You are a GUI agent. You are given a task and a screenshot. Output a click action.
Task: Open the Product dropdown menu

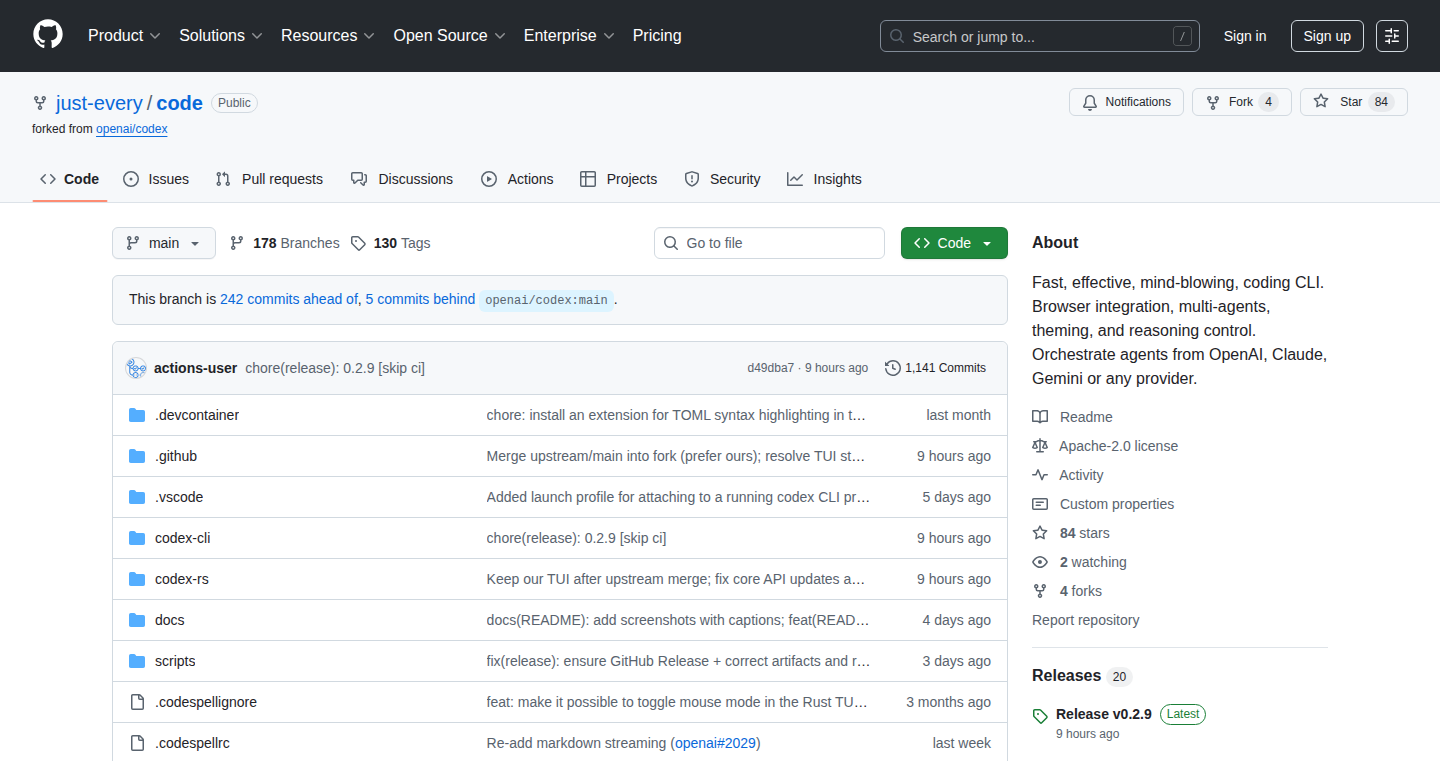click(x=124, y=36)
